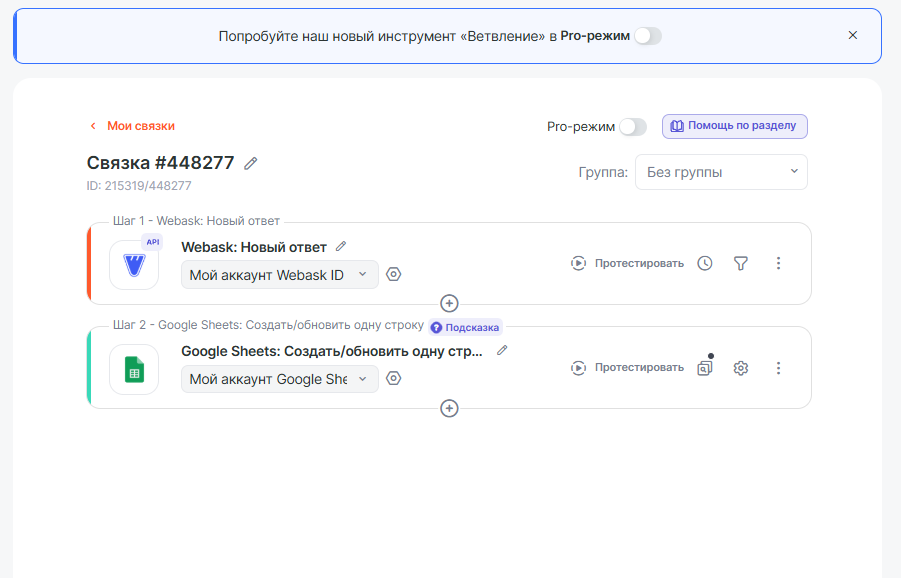Add a step after the Webask step
The height and width of the screenshot is (578, 901).
coord(450,303)
